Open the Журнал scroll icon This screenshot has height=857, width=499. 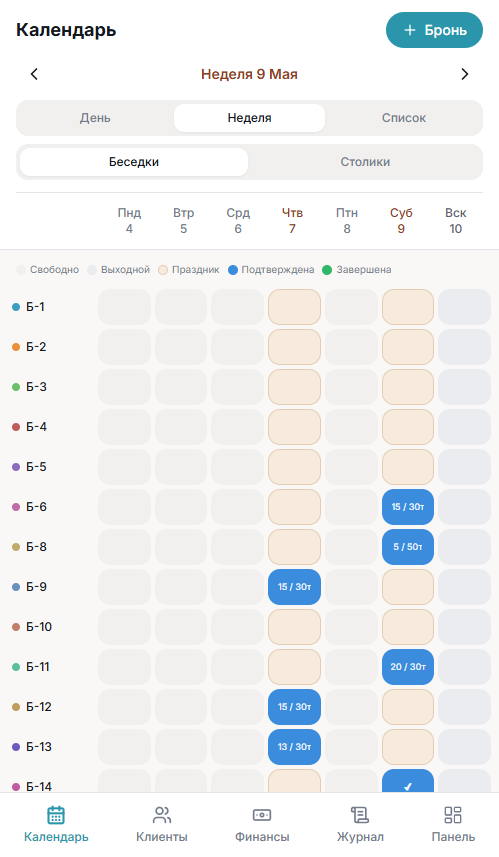tap(360, 815)
